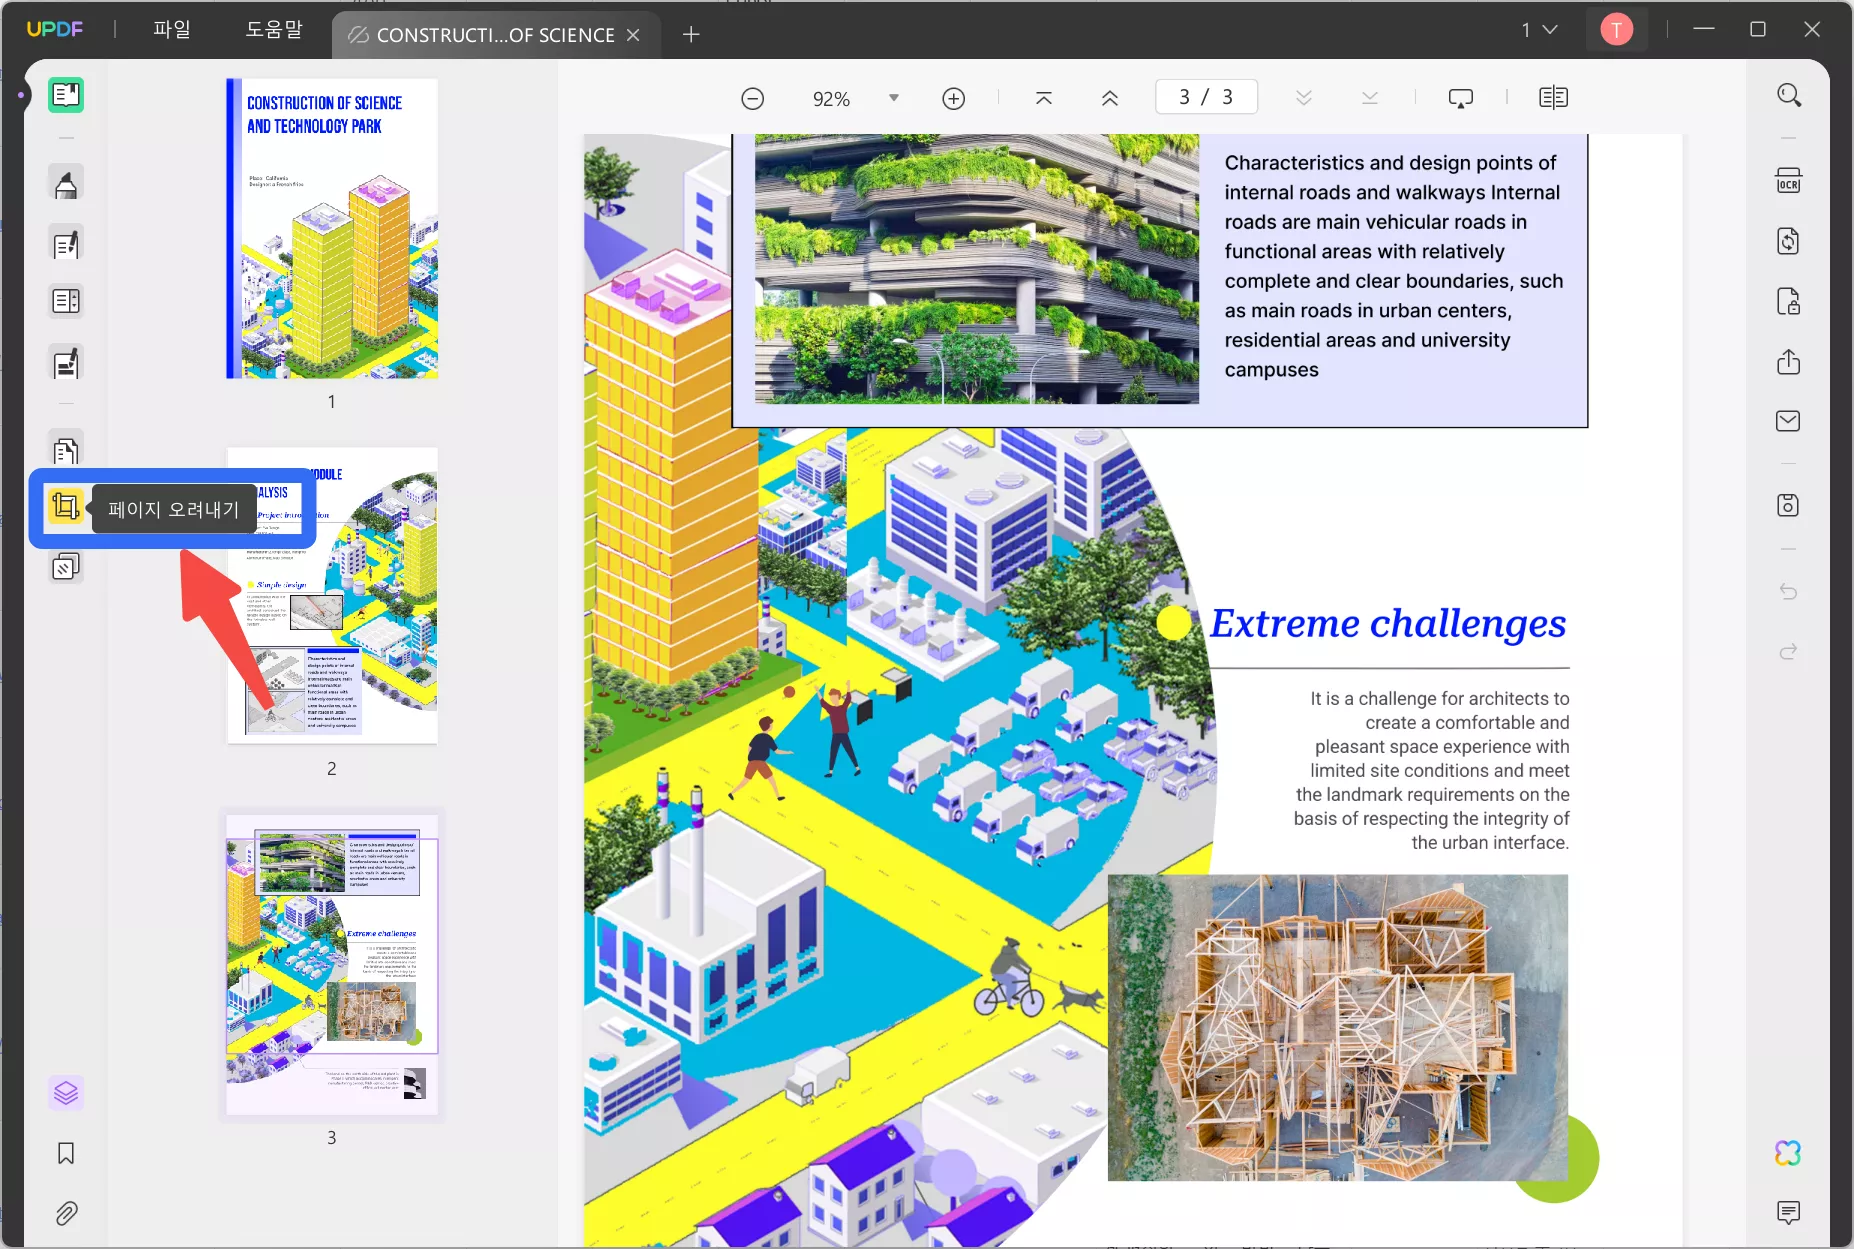Screen dimensions: 1854x1249
Task: Open the 파일 menu
Action: (172, 30)
